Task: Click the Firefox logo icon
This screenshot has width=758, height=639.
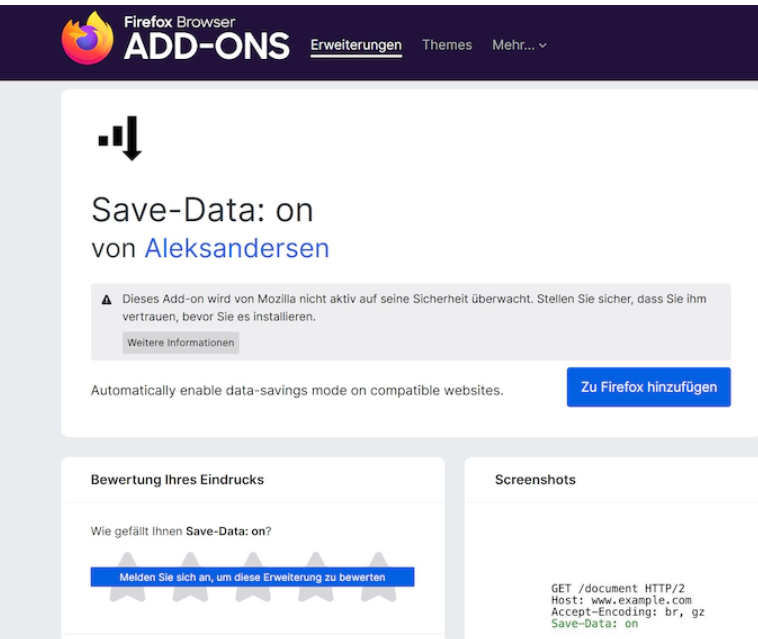Action: 88,38
